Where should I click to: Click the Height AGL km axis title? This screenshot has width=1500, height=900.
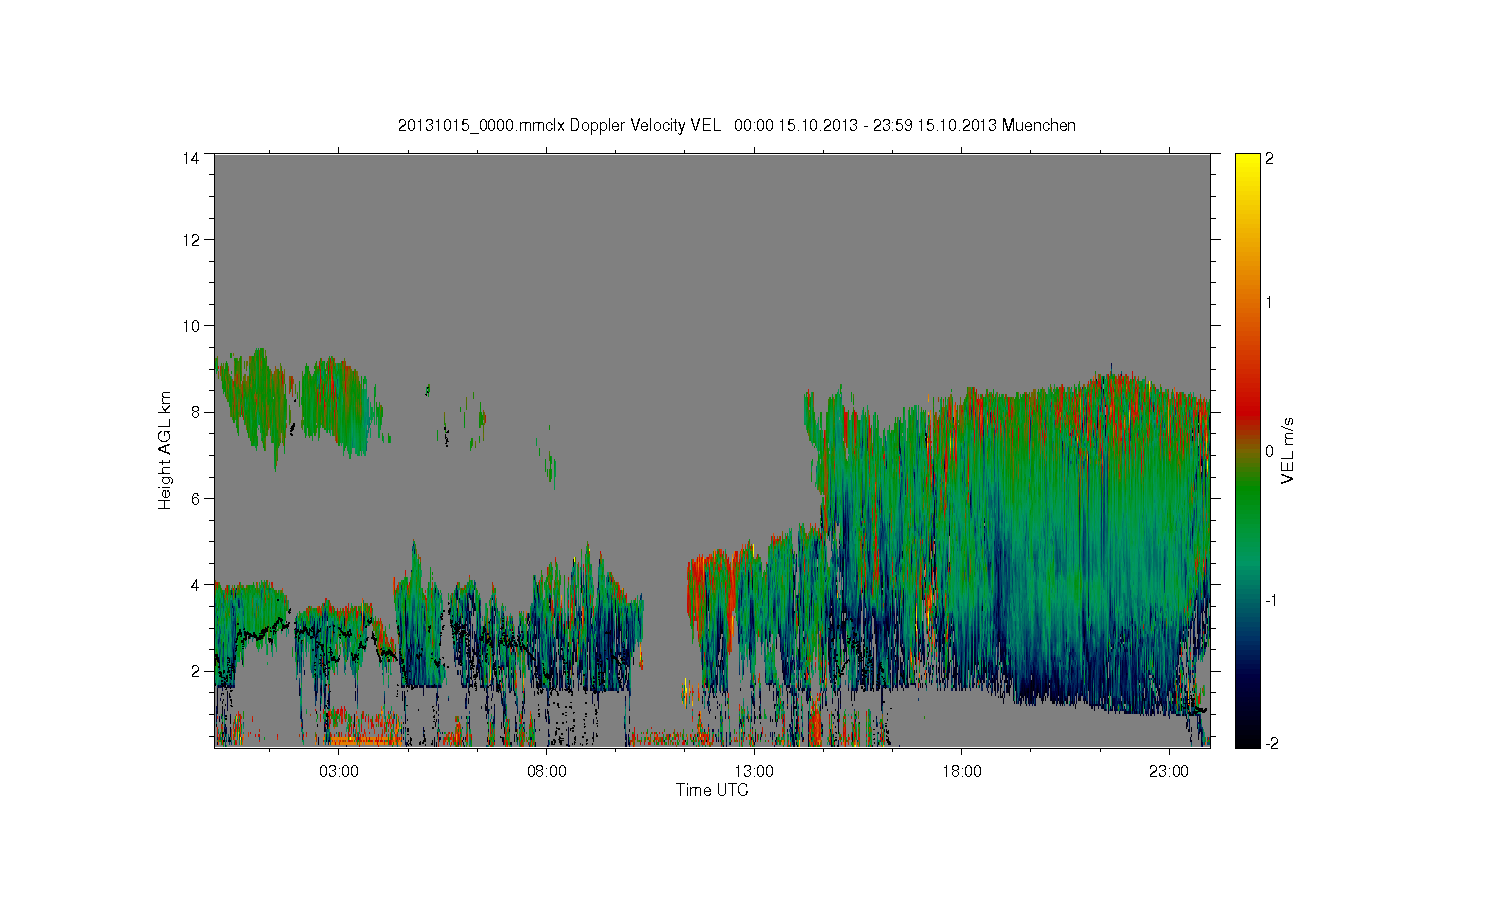[165, 450]
